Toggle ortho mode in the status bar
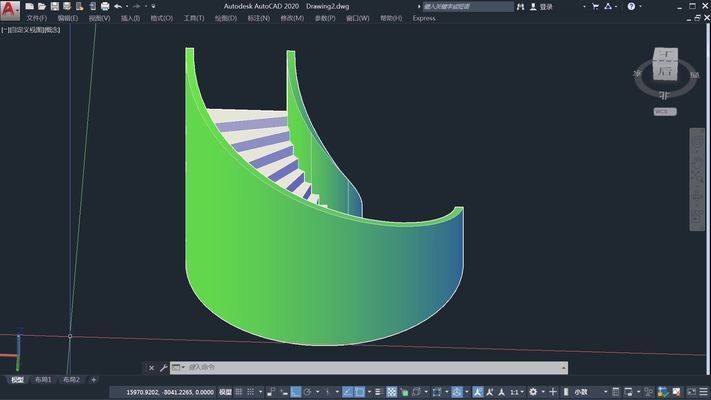Image resolution: width=711 pixels, height=400 pixels. (294, 392)
